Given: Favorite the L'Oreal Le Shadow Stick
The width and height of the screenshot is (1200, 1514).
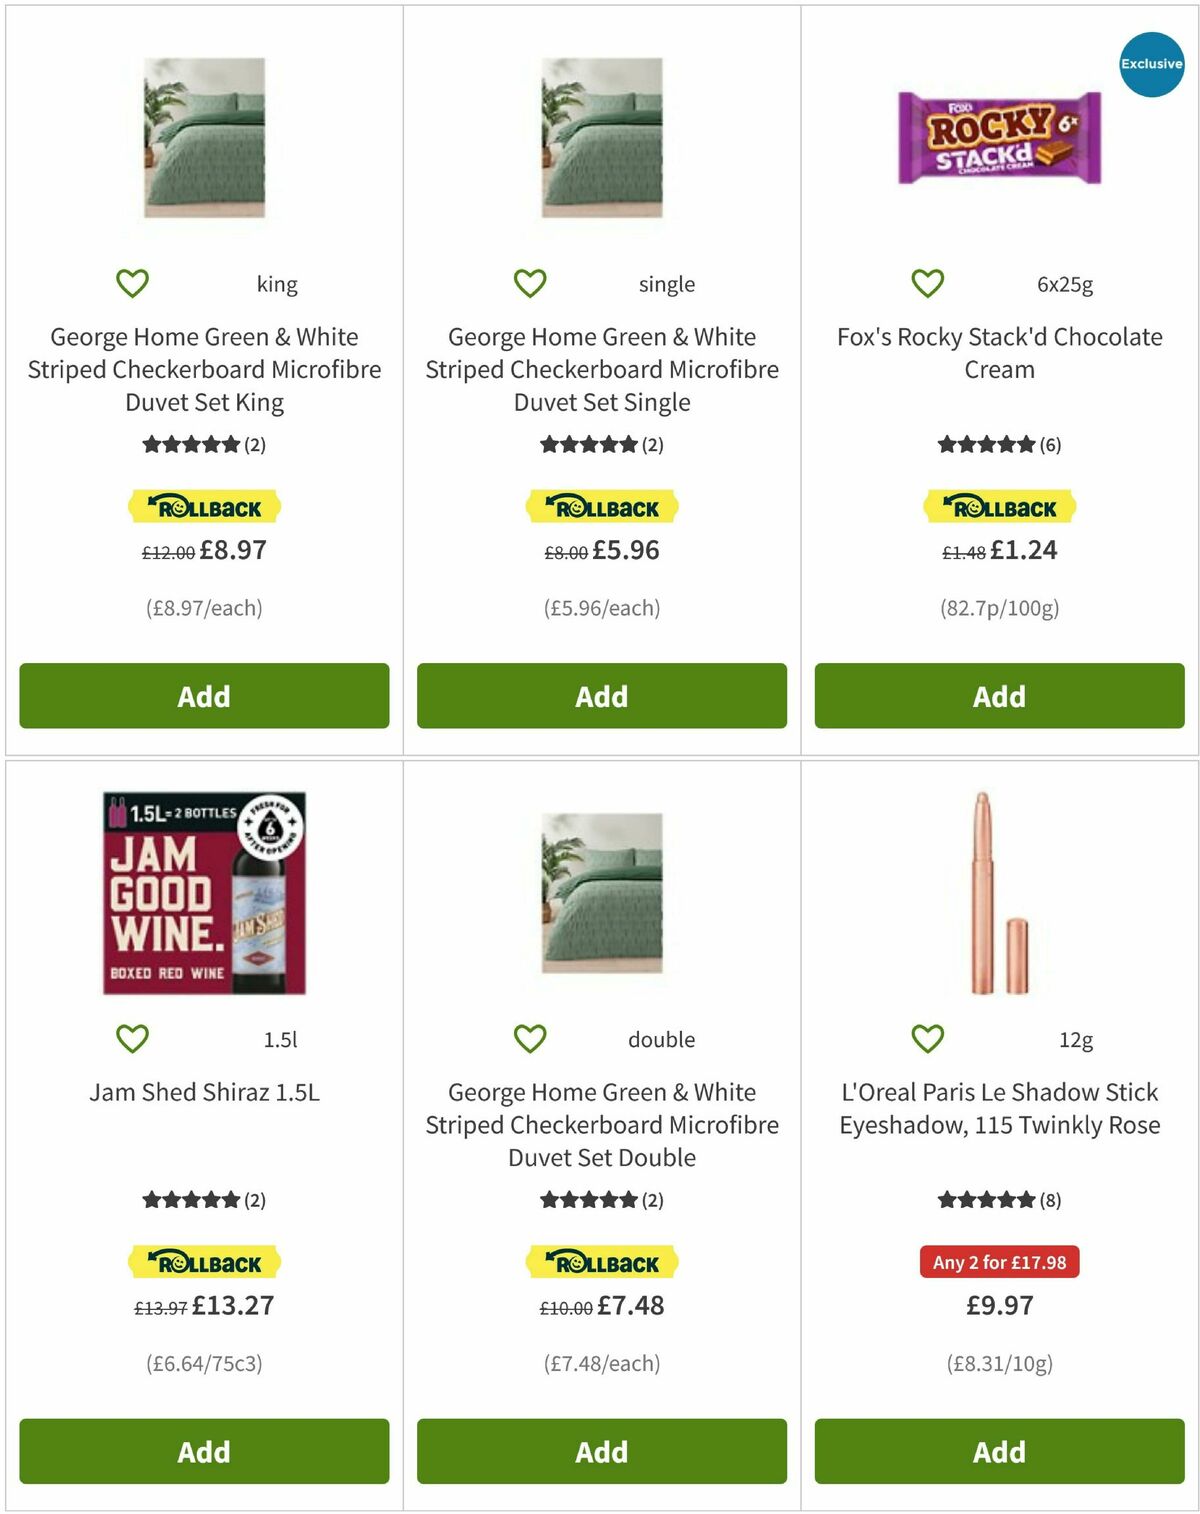Looking at the screenshot, I should [926, 1039].
